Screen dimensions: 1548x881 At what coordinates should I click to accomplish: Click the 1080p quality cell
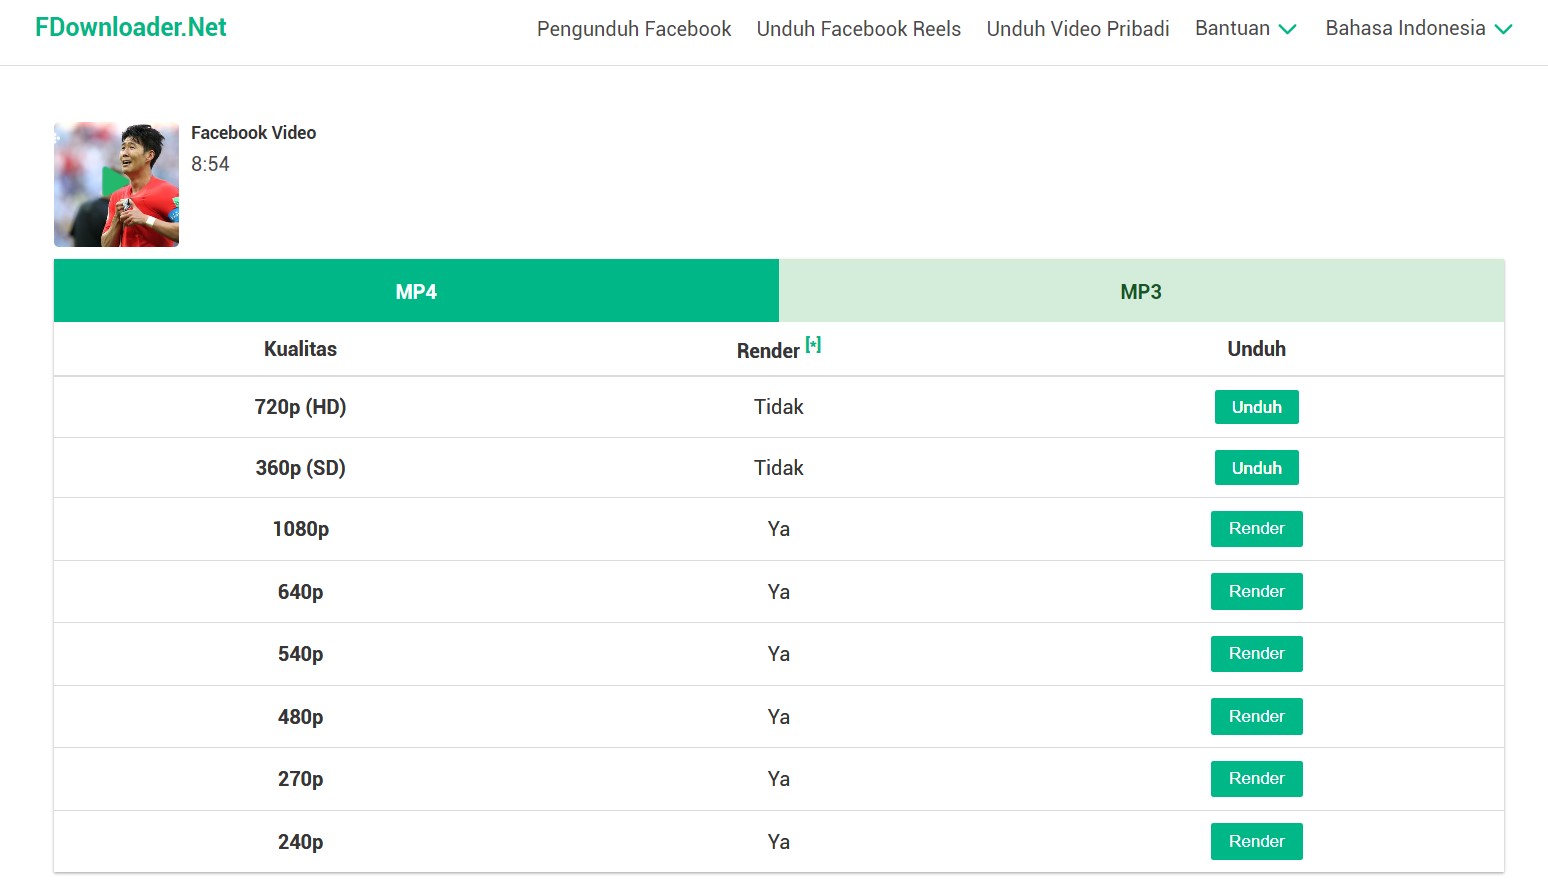300,529
